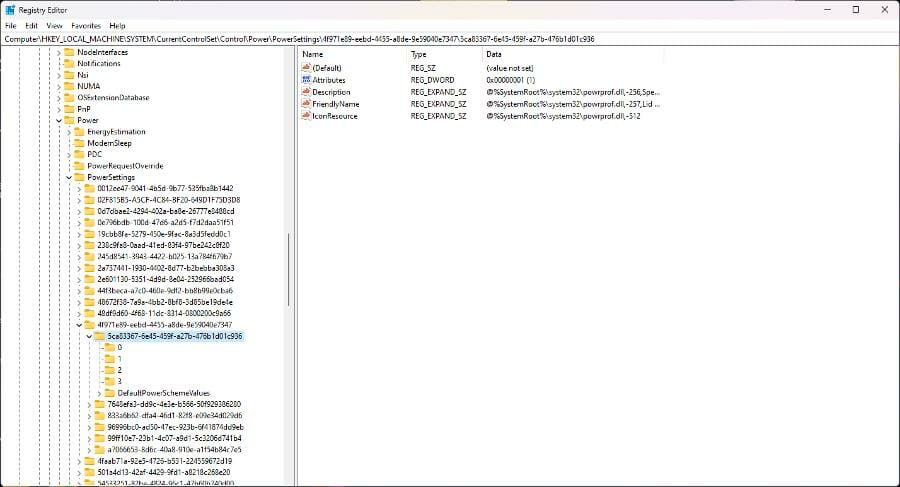Maximize the Registry Editor window

click(855, 10)
